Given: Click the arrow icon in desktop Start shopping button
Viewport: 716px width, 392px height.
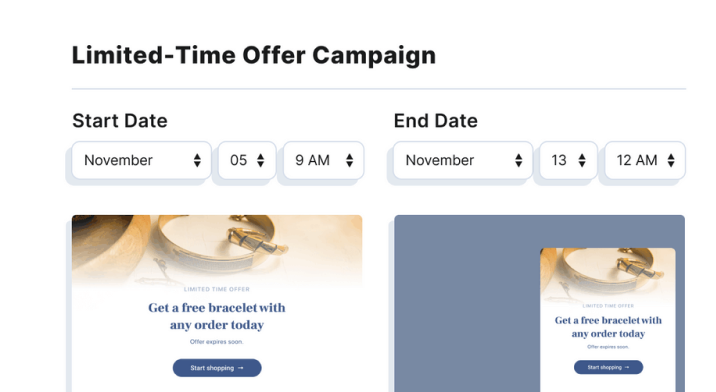Looking at the screenshot, I should [241, 368].
